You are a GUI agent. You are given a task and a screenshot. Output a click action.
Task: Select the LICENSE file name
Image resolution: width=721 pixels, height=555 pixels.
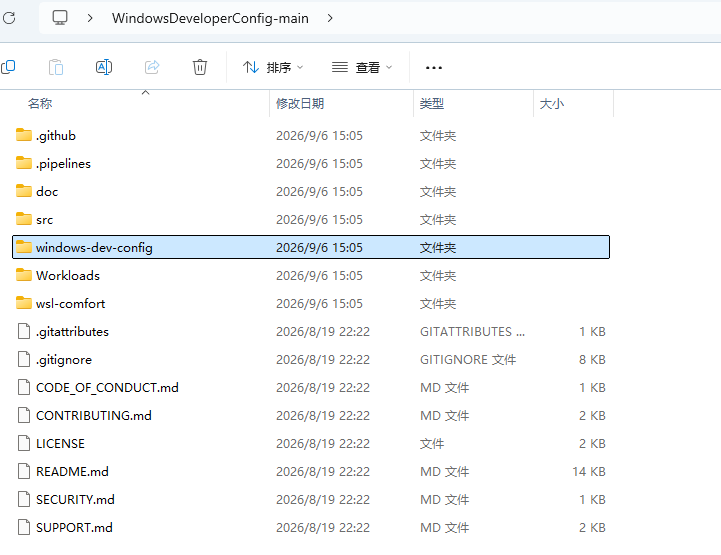tap(60, 443)
